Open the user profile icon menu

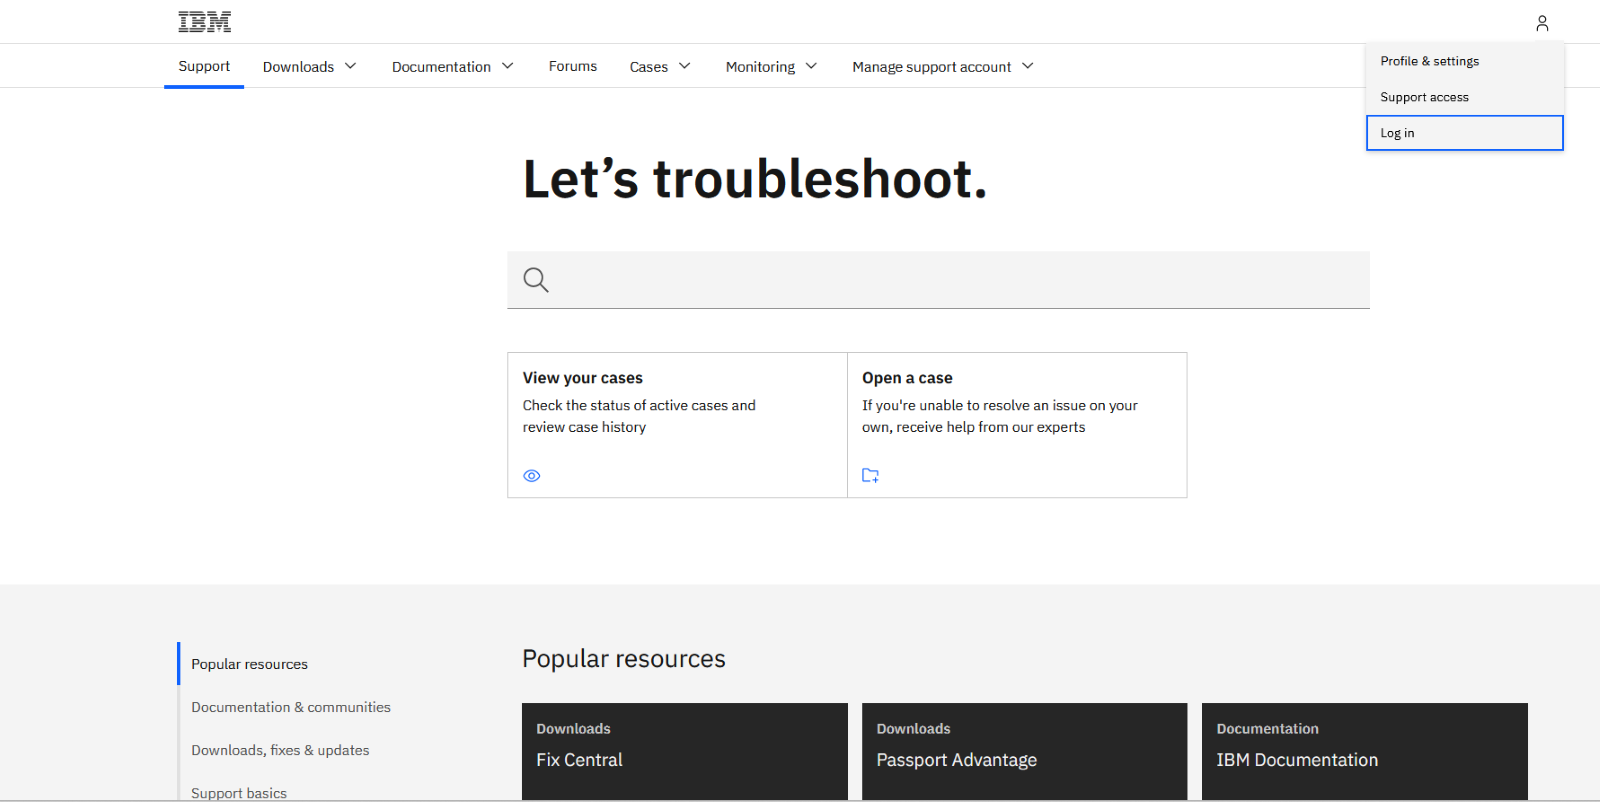[1542, 22]
